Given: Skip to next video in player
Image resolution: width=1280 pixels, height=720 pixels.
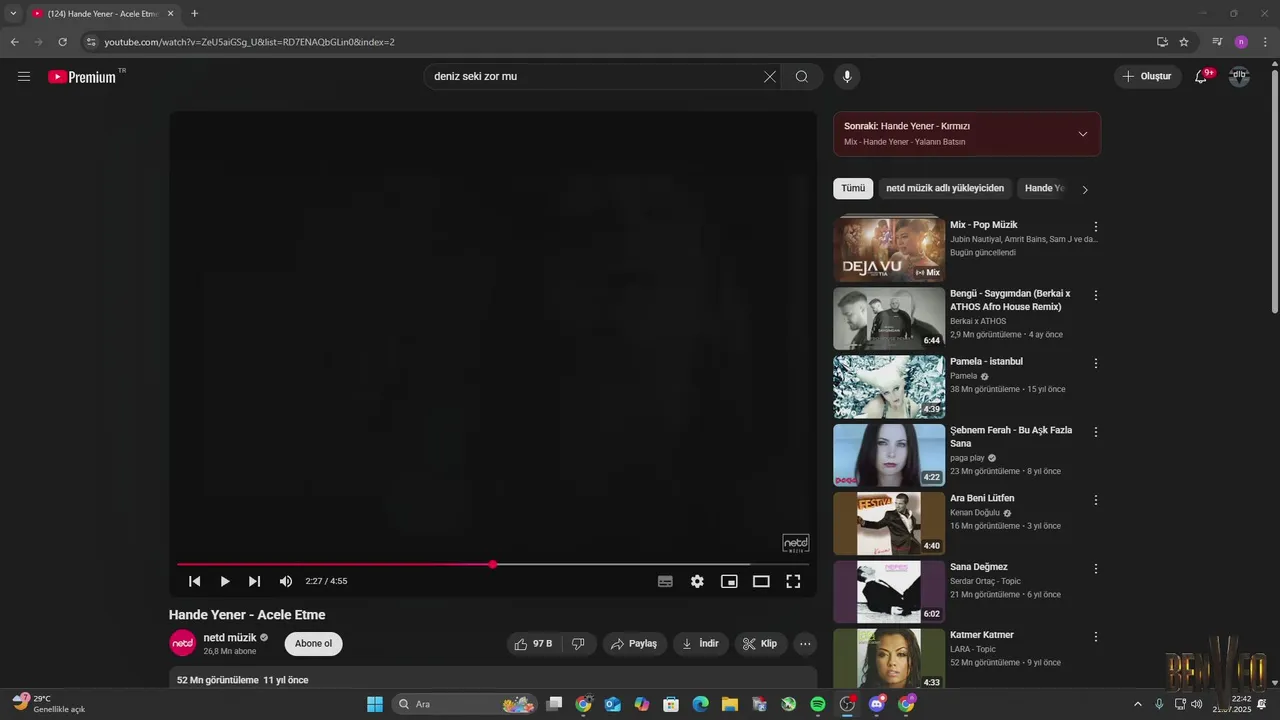Looking at the screenshot, I should (x=255, y=581).
